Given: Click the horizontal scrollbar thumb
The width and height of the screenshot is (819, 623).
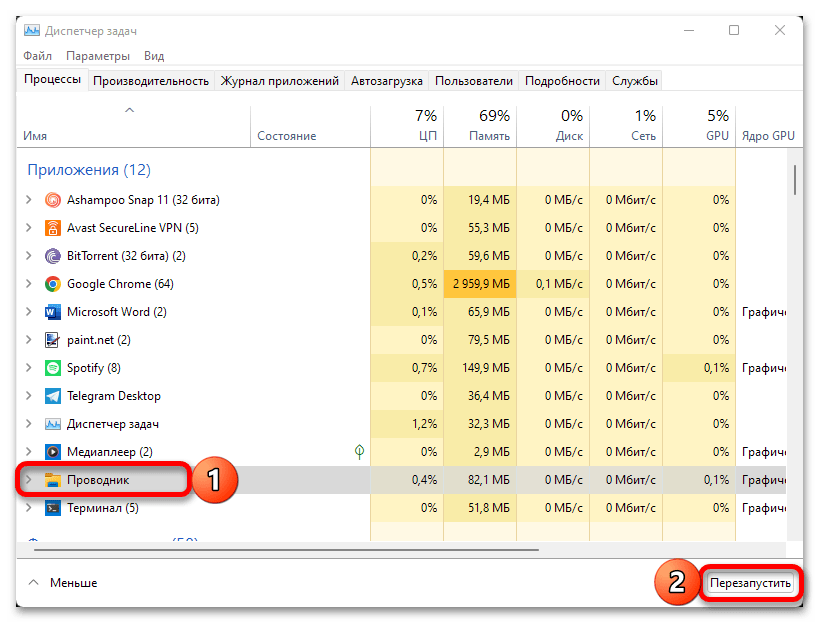Looking at the screenshot, I should [286, 549].
